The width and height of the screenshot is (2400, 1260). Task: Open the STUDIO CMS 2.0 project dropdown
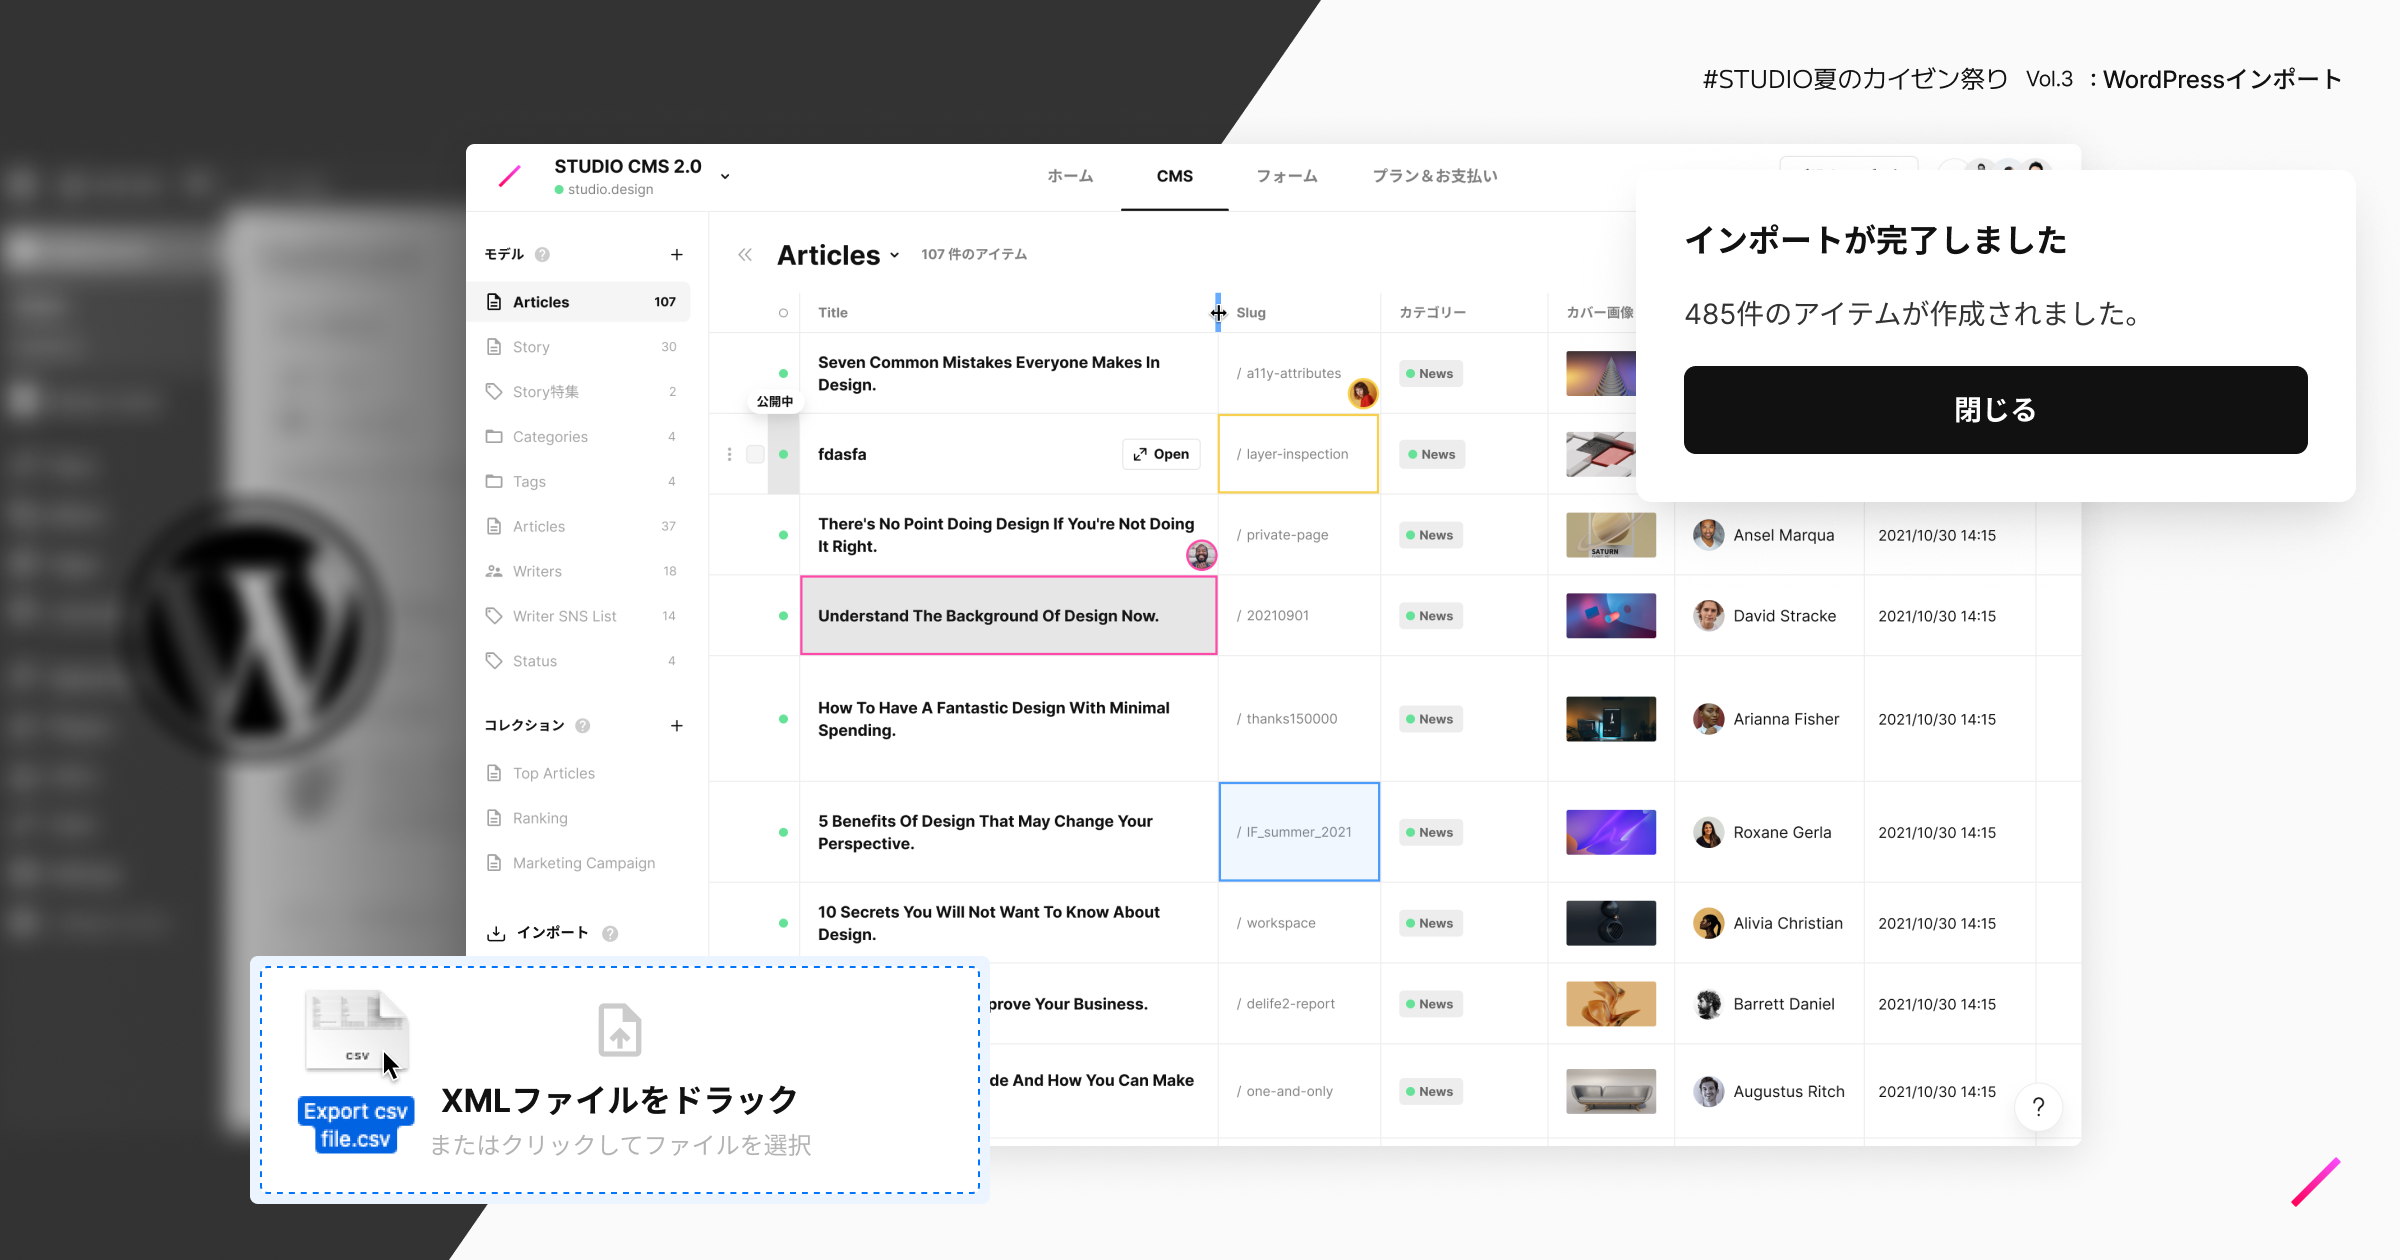point(725,176)
